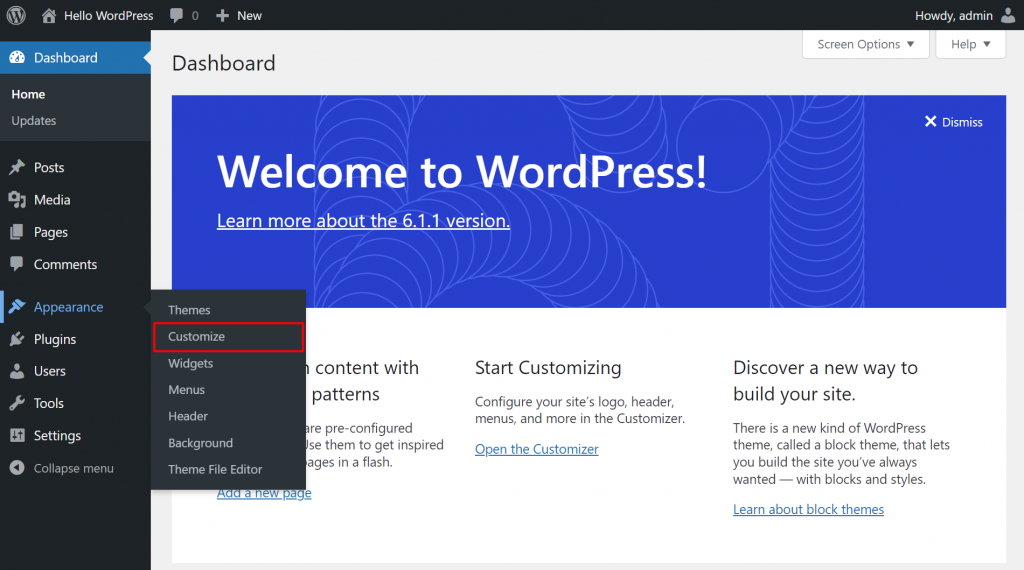1024x570 pixels.
Task: Click the Posts pushpin icon
Action: [17, 167]
